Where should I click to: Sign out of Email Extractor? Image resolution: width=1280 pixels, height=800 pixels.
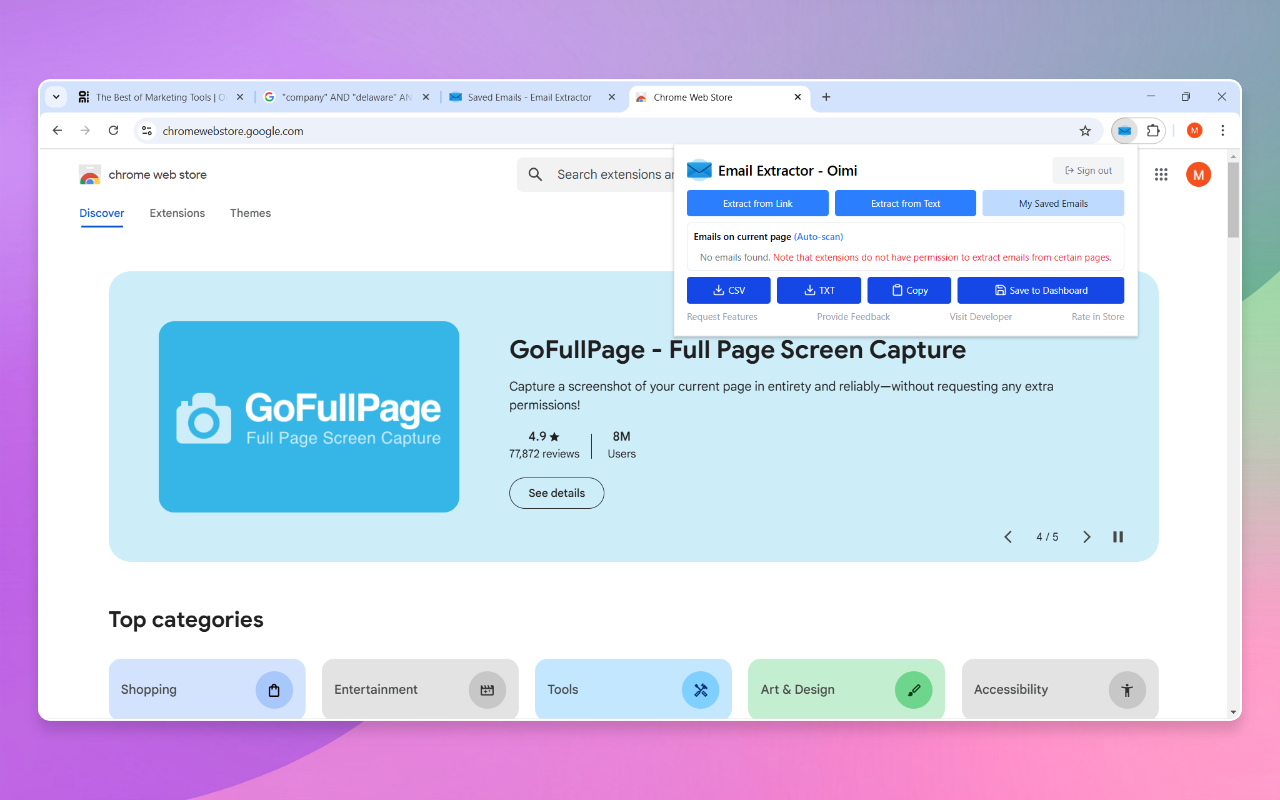[1088, 171]
